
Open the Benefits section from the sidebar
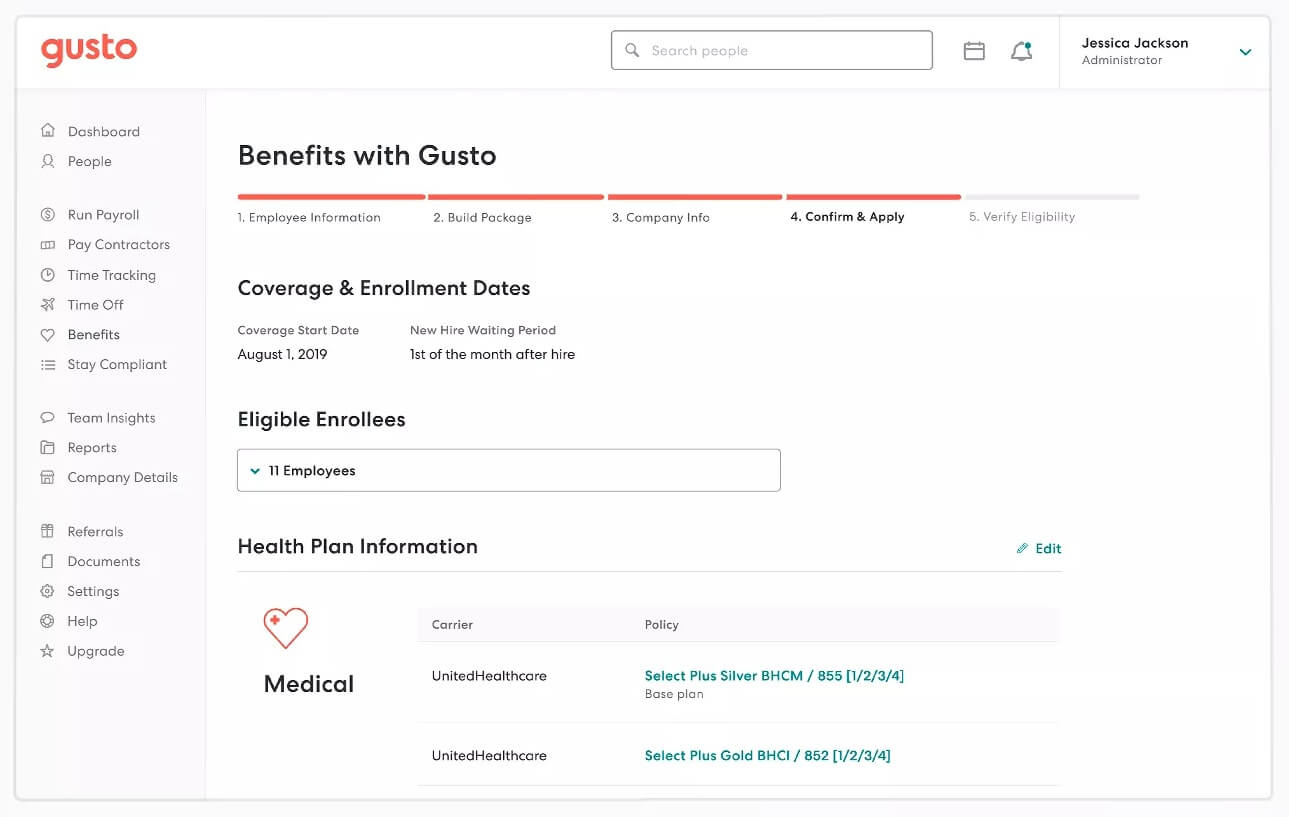pyautogui.click(x=91, y=334)
